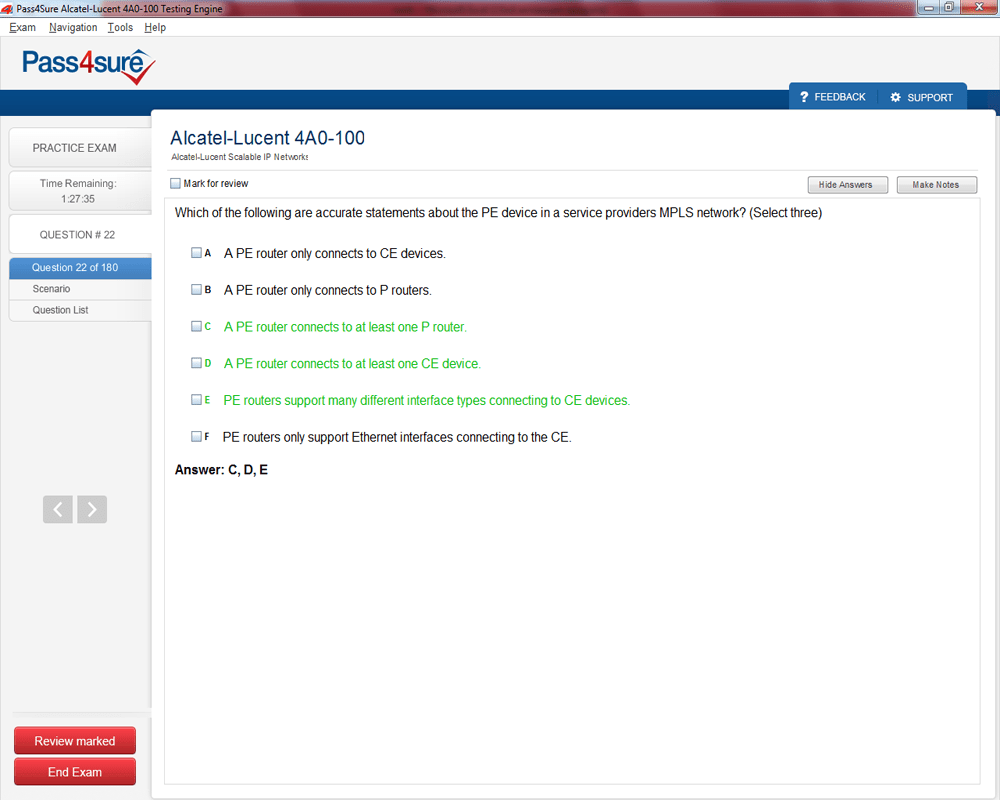This screenshot has height=800, width=1000.
Task: Click the Review marked button
Action: click(75, 741)
